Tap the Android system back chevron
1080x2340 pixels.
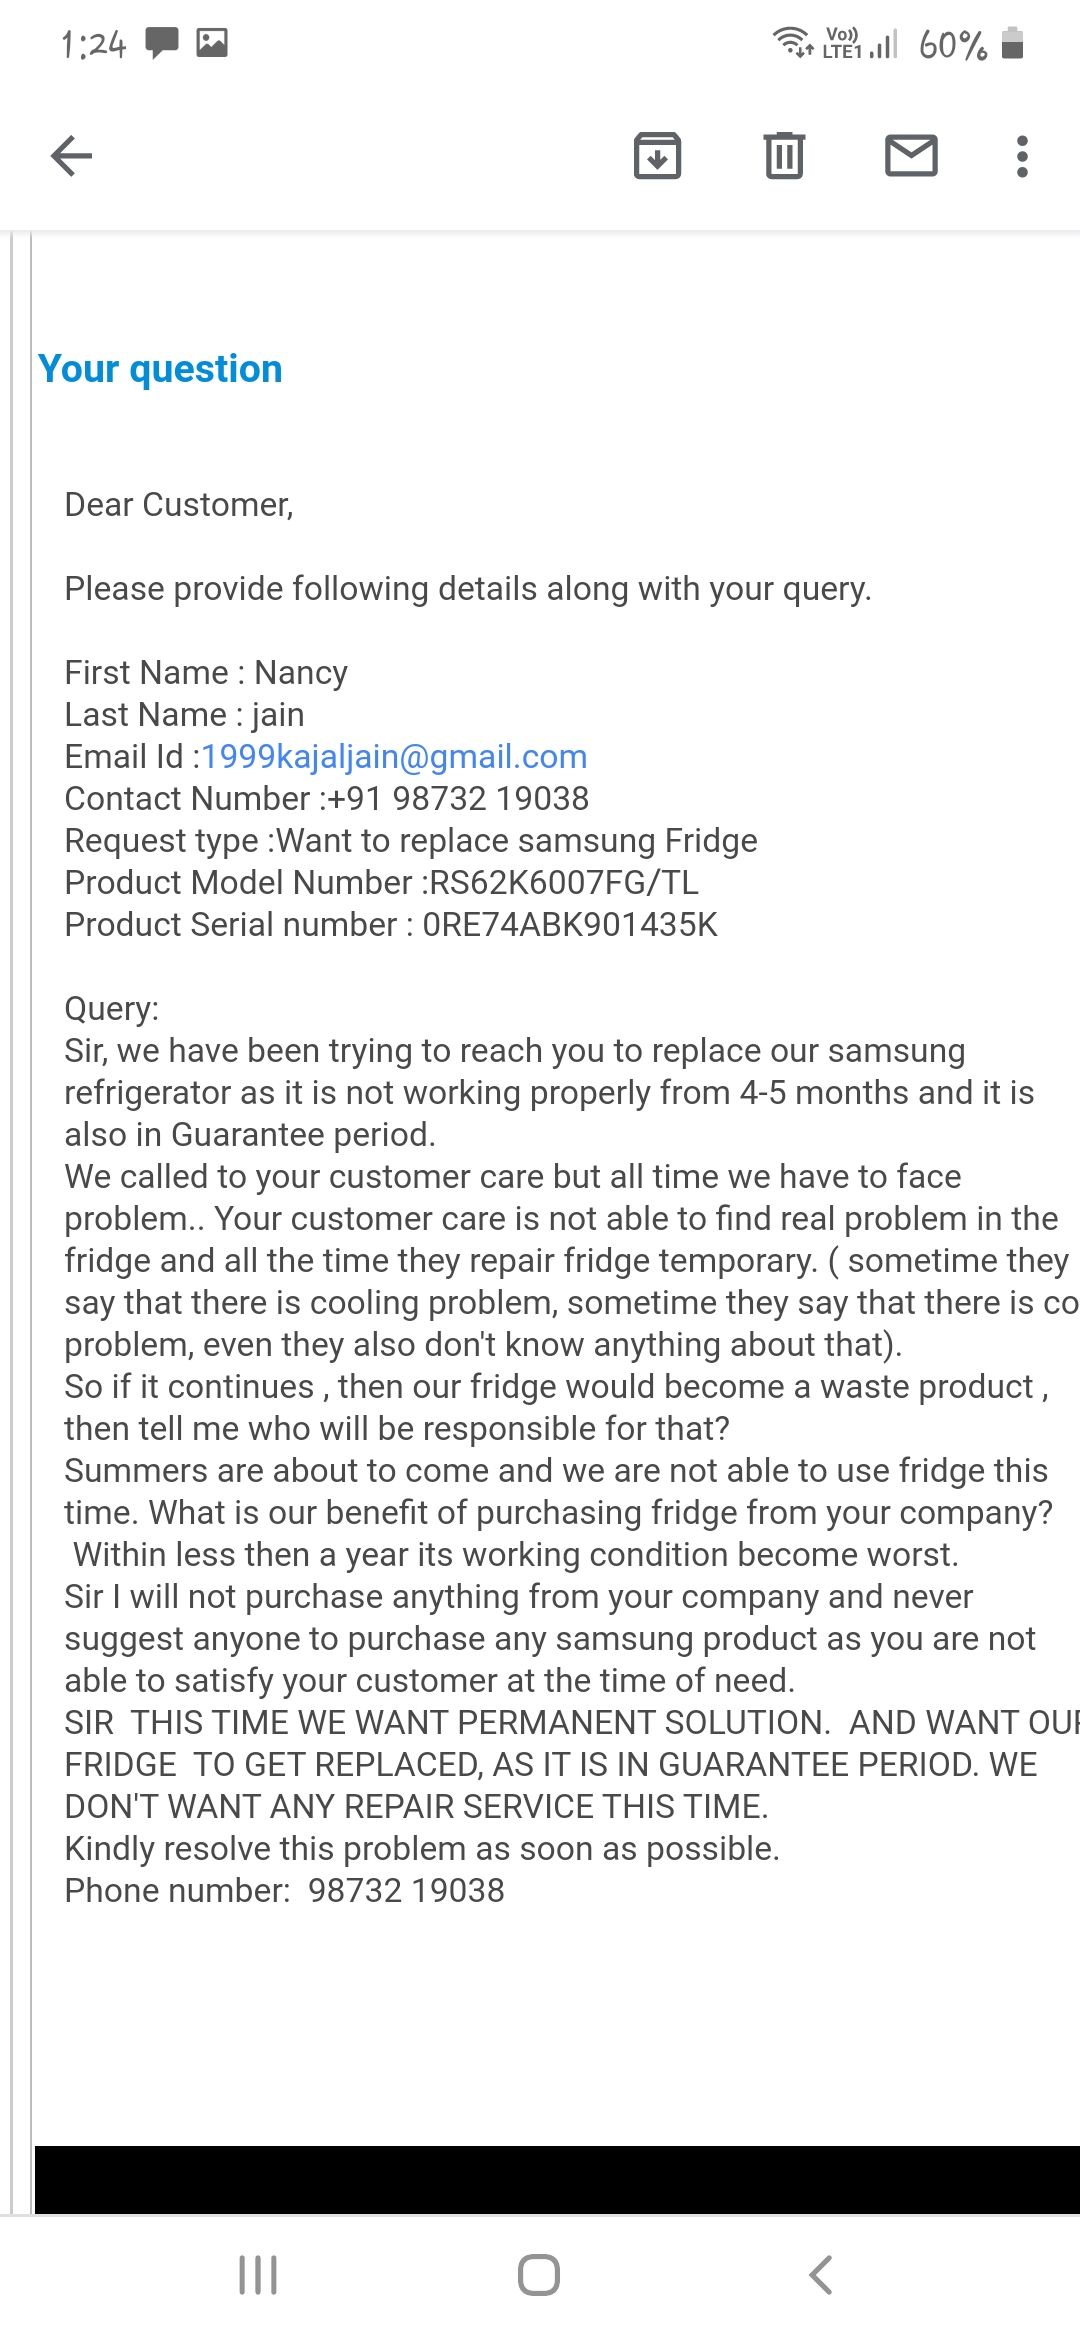click(x=820, y=2275)
